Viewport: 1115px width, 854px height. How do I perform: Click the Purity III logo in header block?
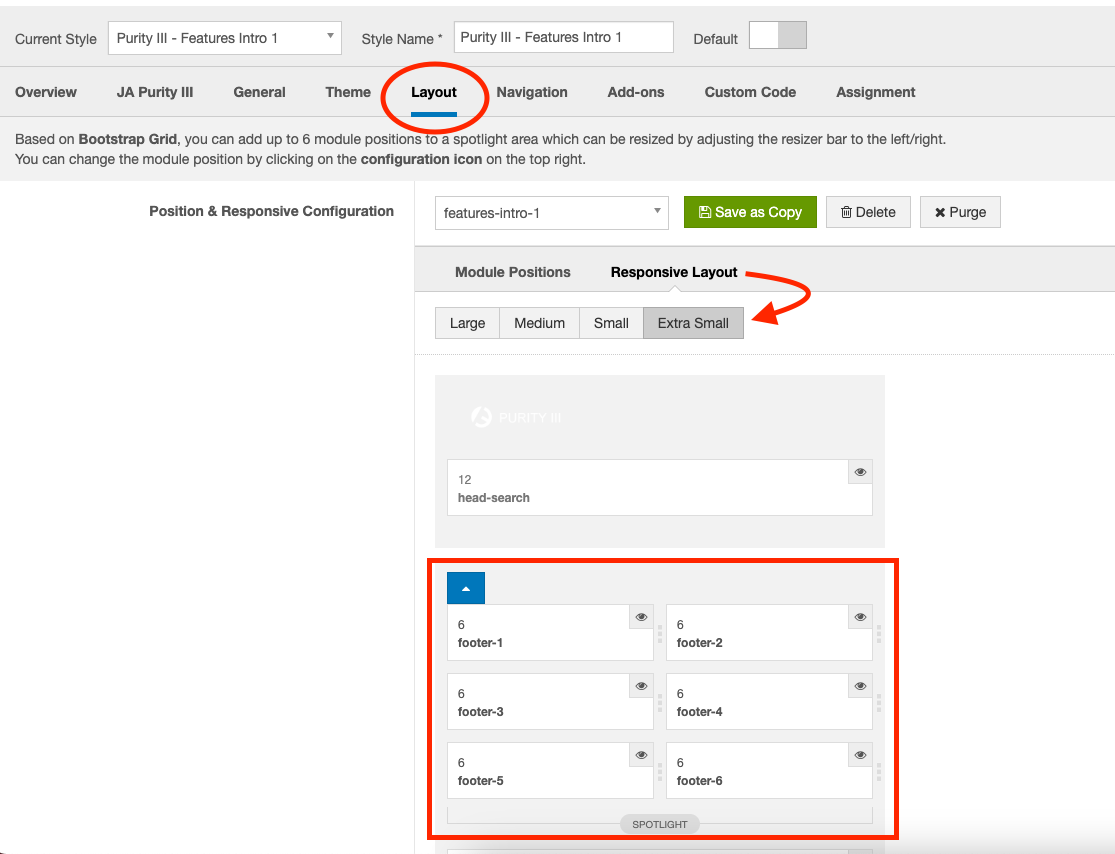pos(516,417)
